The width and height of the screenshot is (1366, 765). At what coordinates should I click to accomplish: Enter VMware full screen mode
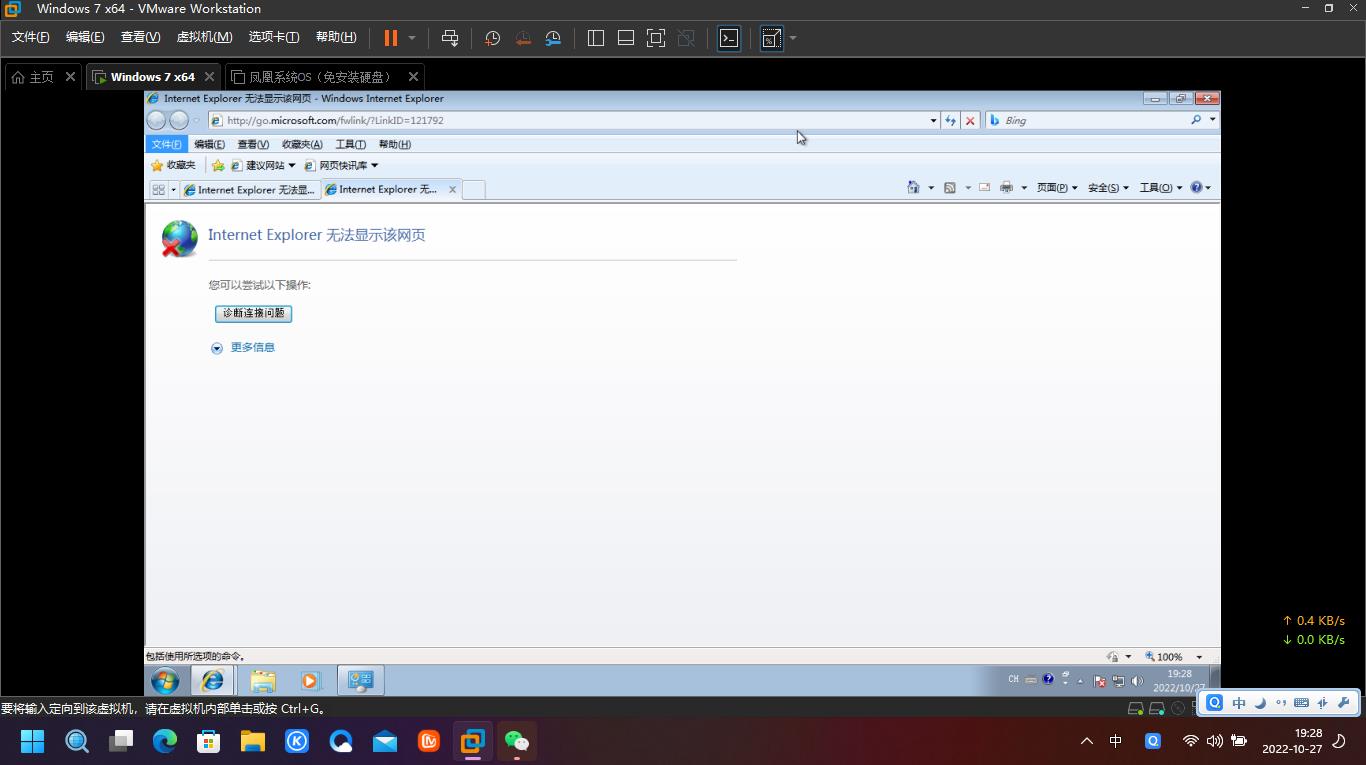pos(656,38)
